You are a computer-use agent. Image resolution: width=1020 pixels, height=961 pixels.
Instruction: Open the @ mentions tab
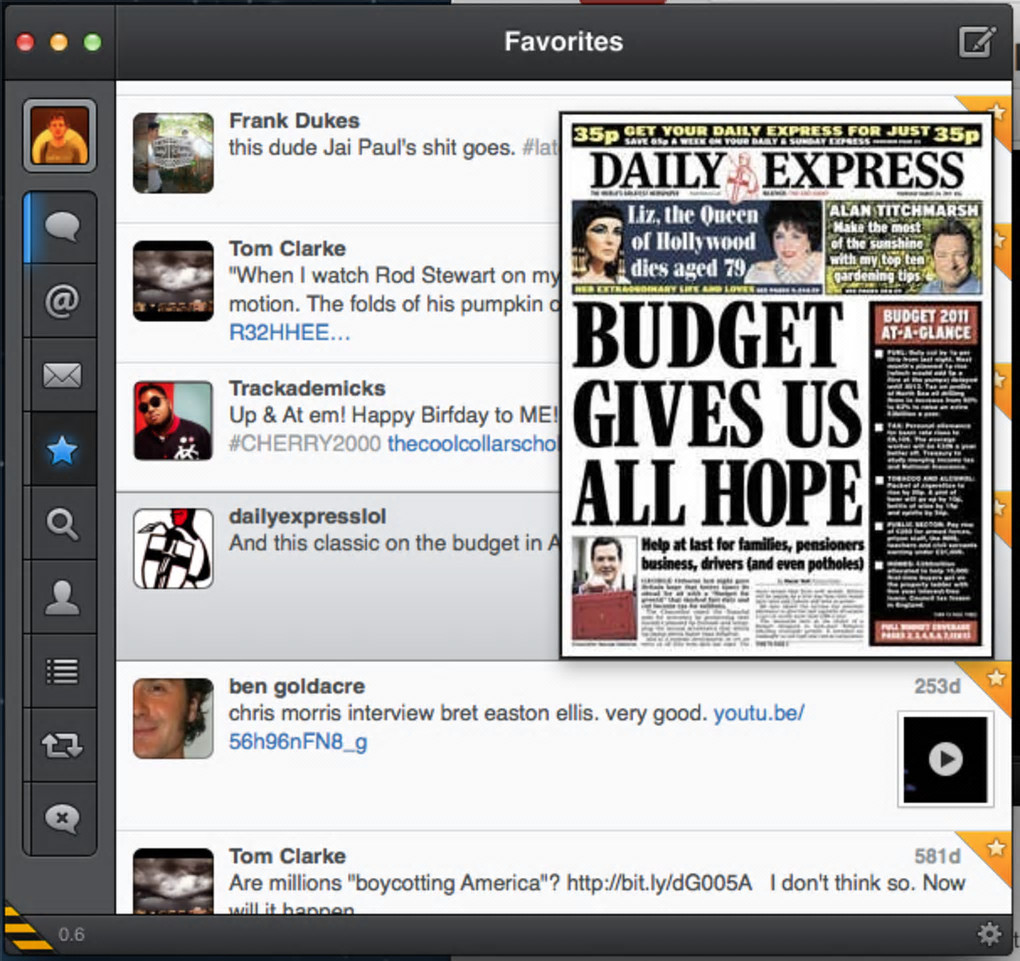[x=62, y=301]
